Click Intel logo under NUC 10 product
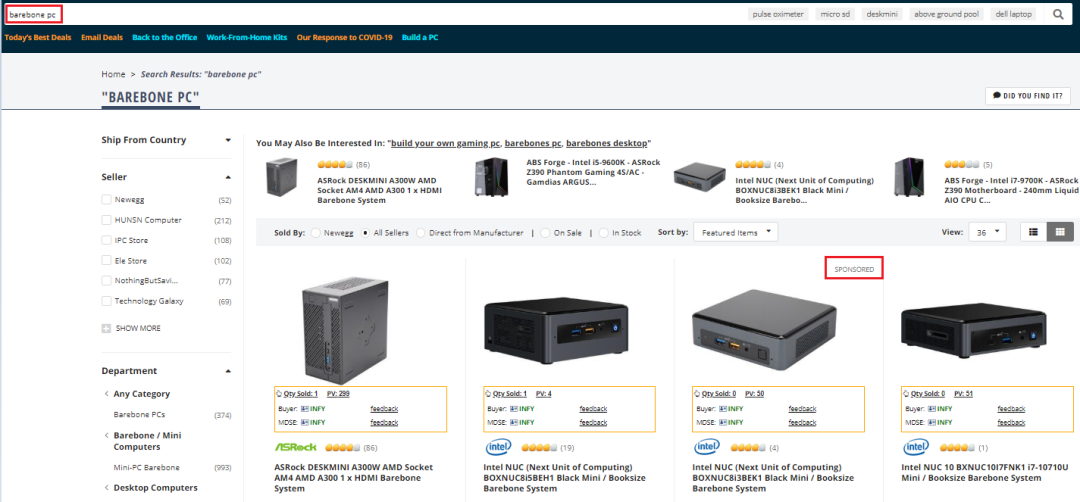1080x502 pixels. [x=916, y=448]
